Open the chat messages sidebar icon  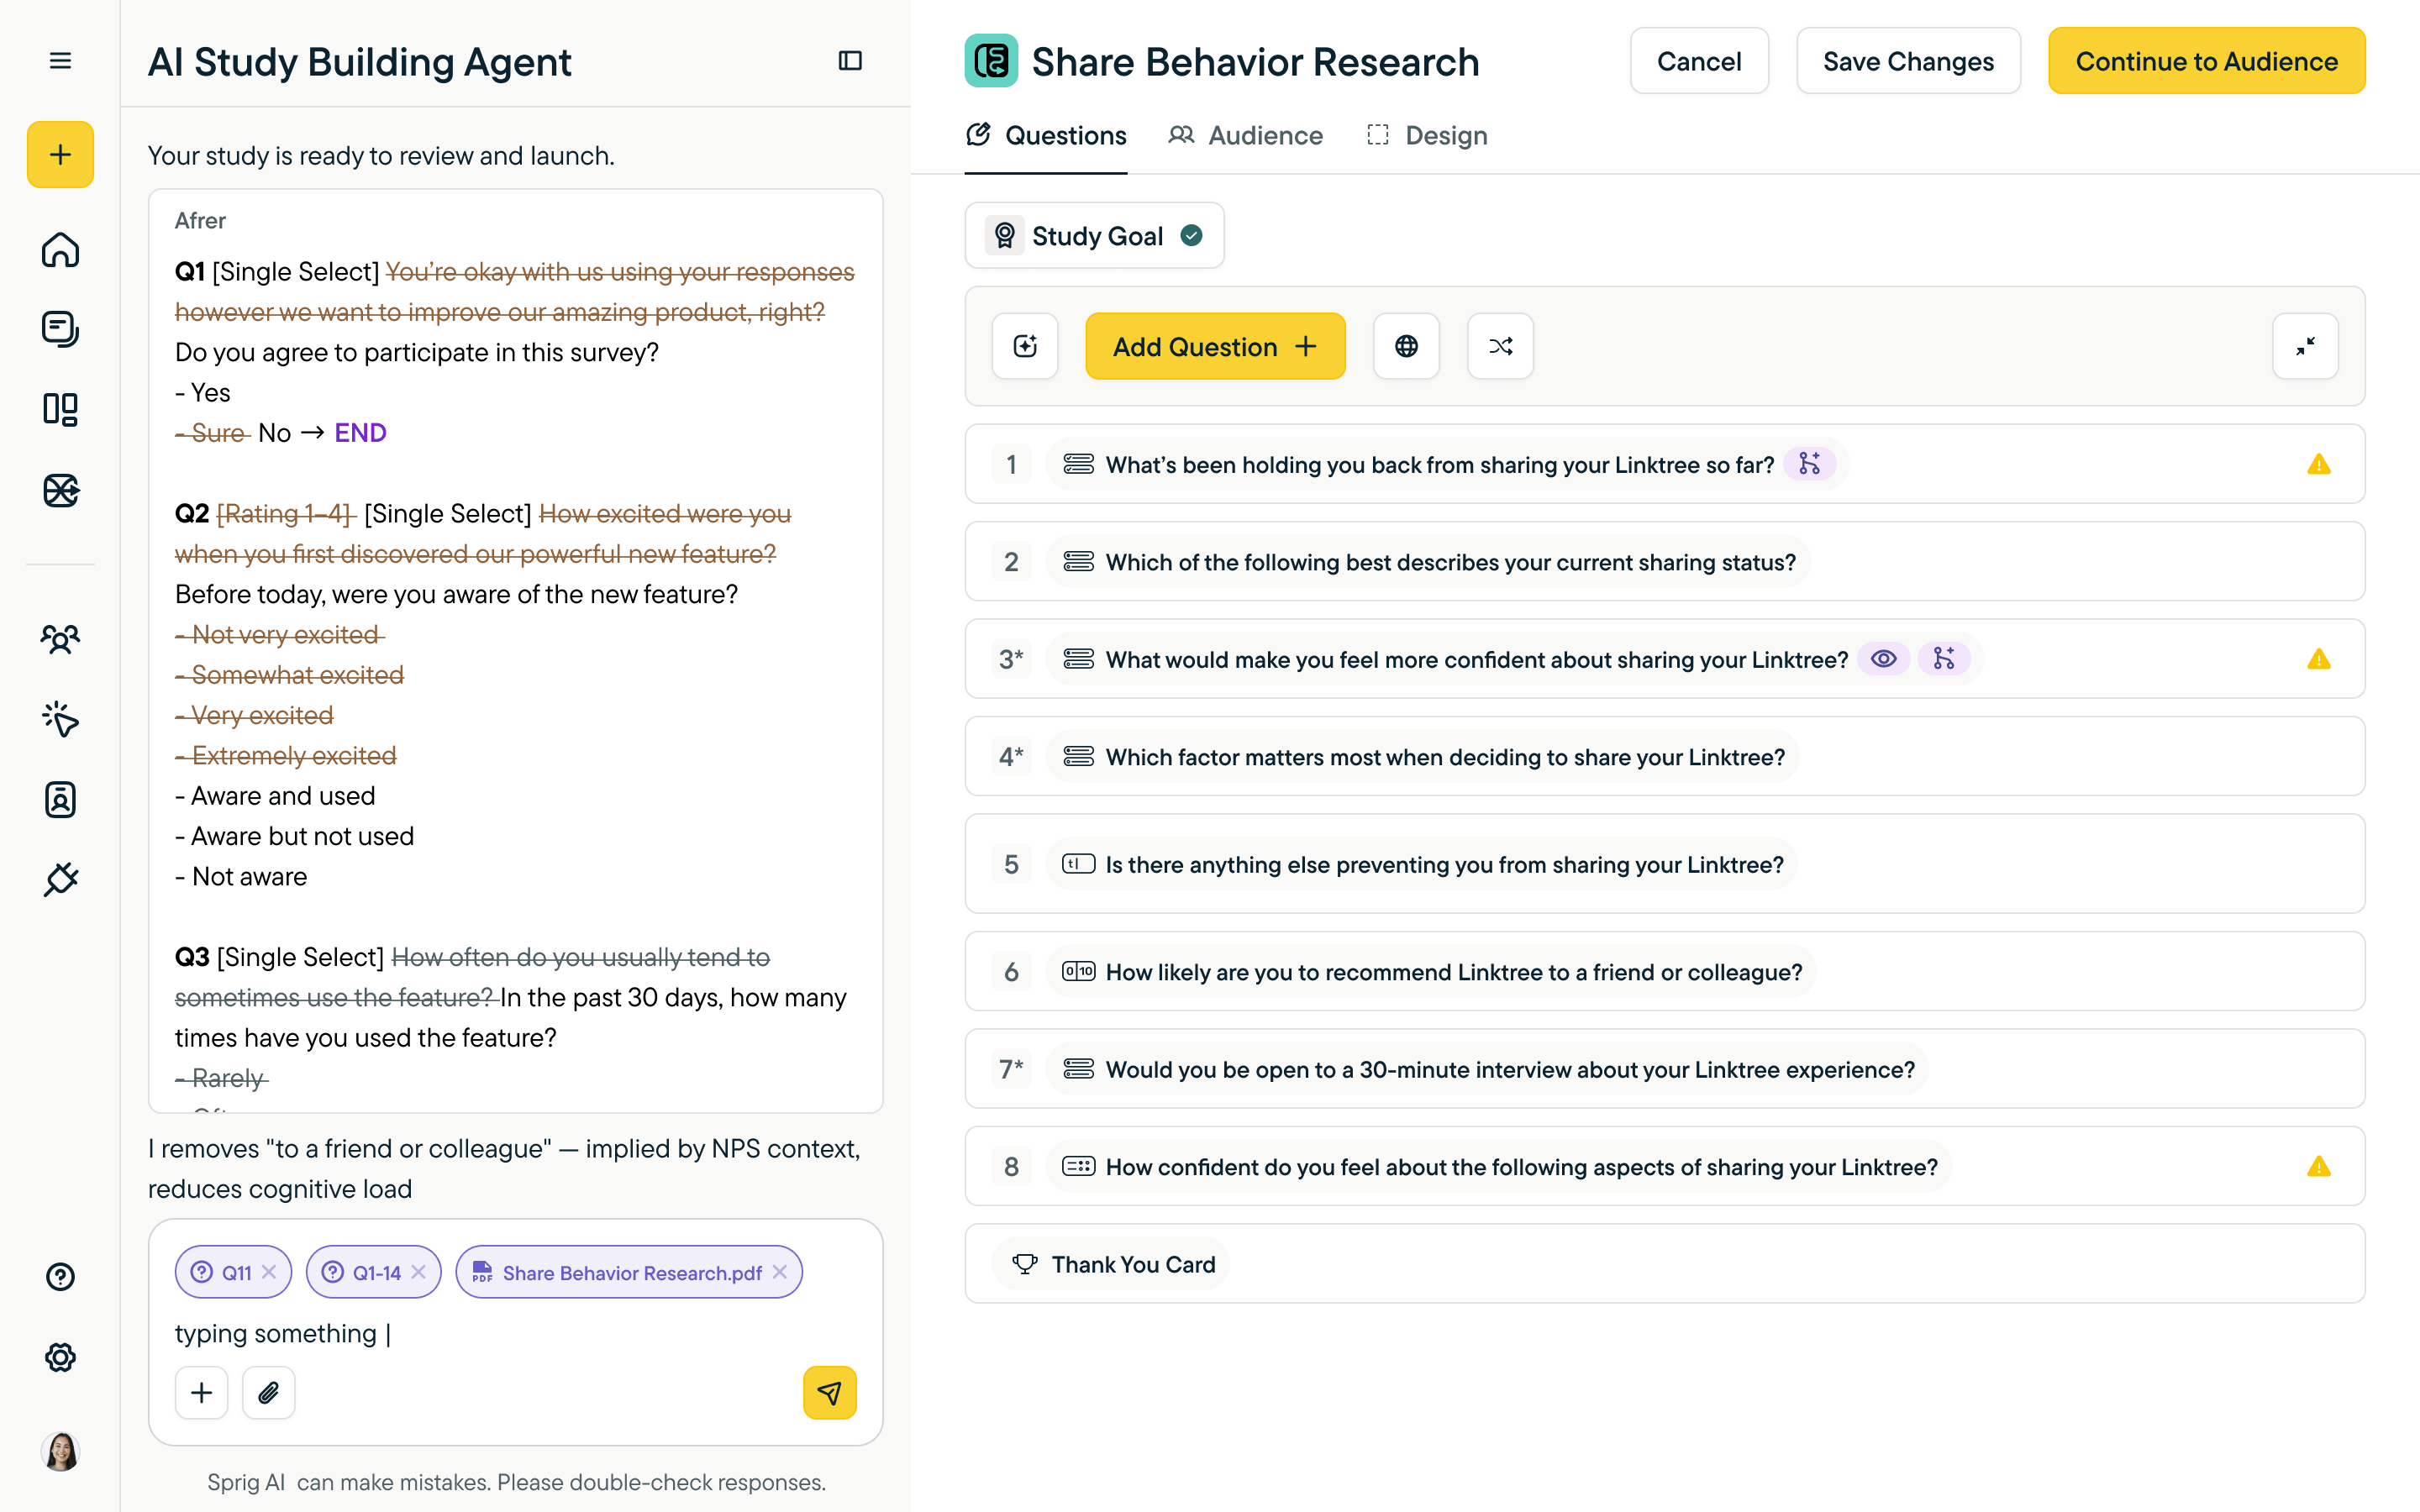pos(60,329)
